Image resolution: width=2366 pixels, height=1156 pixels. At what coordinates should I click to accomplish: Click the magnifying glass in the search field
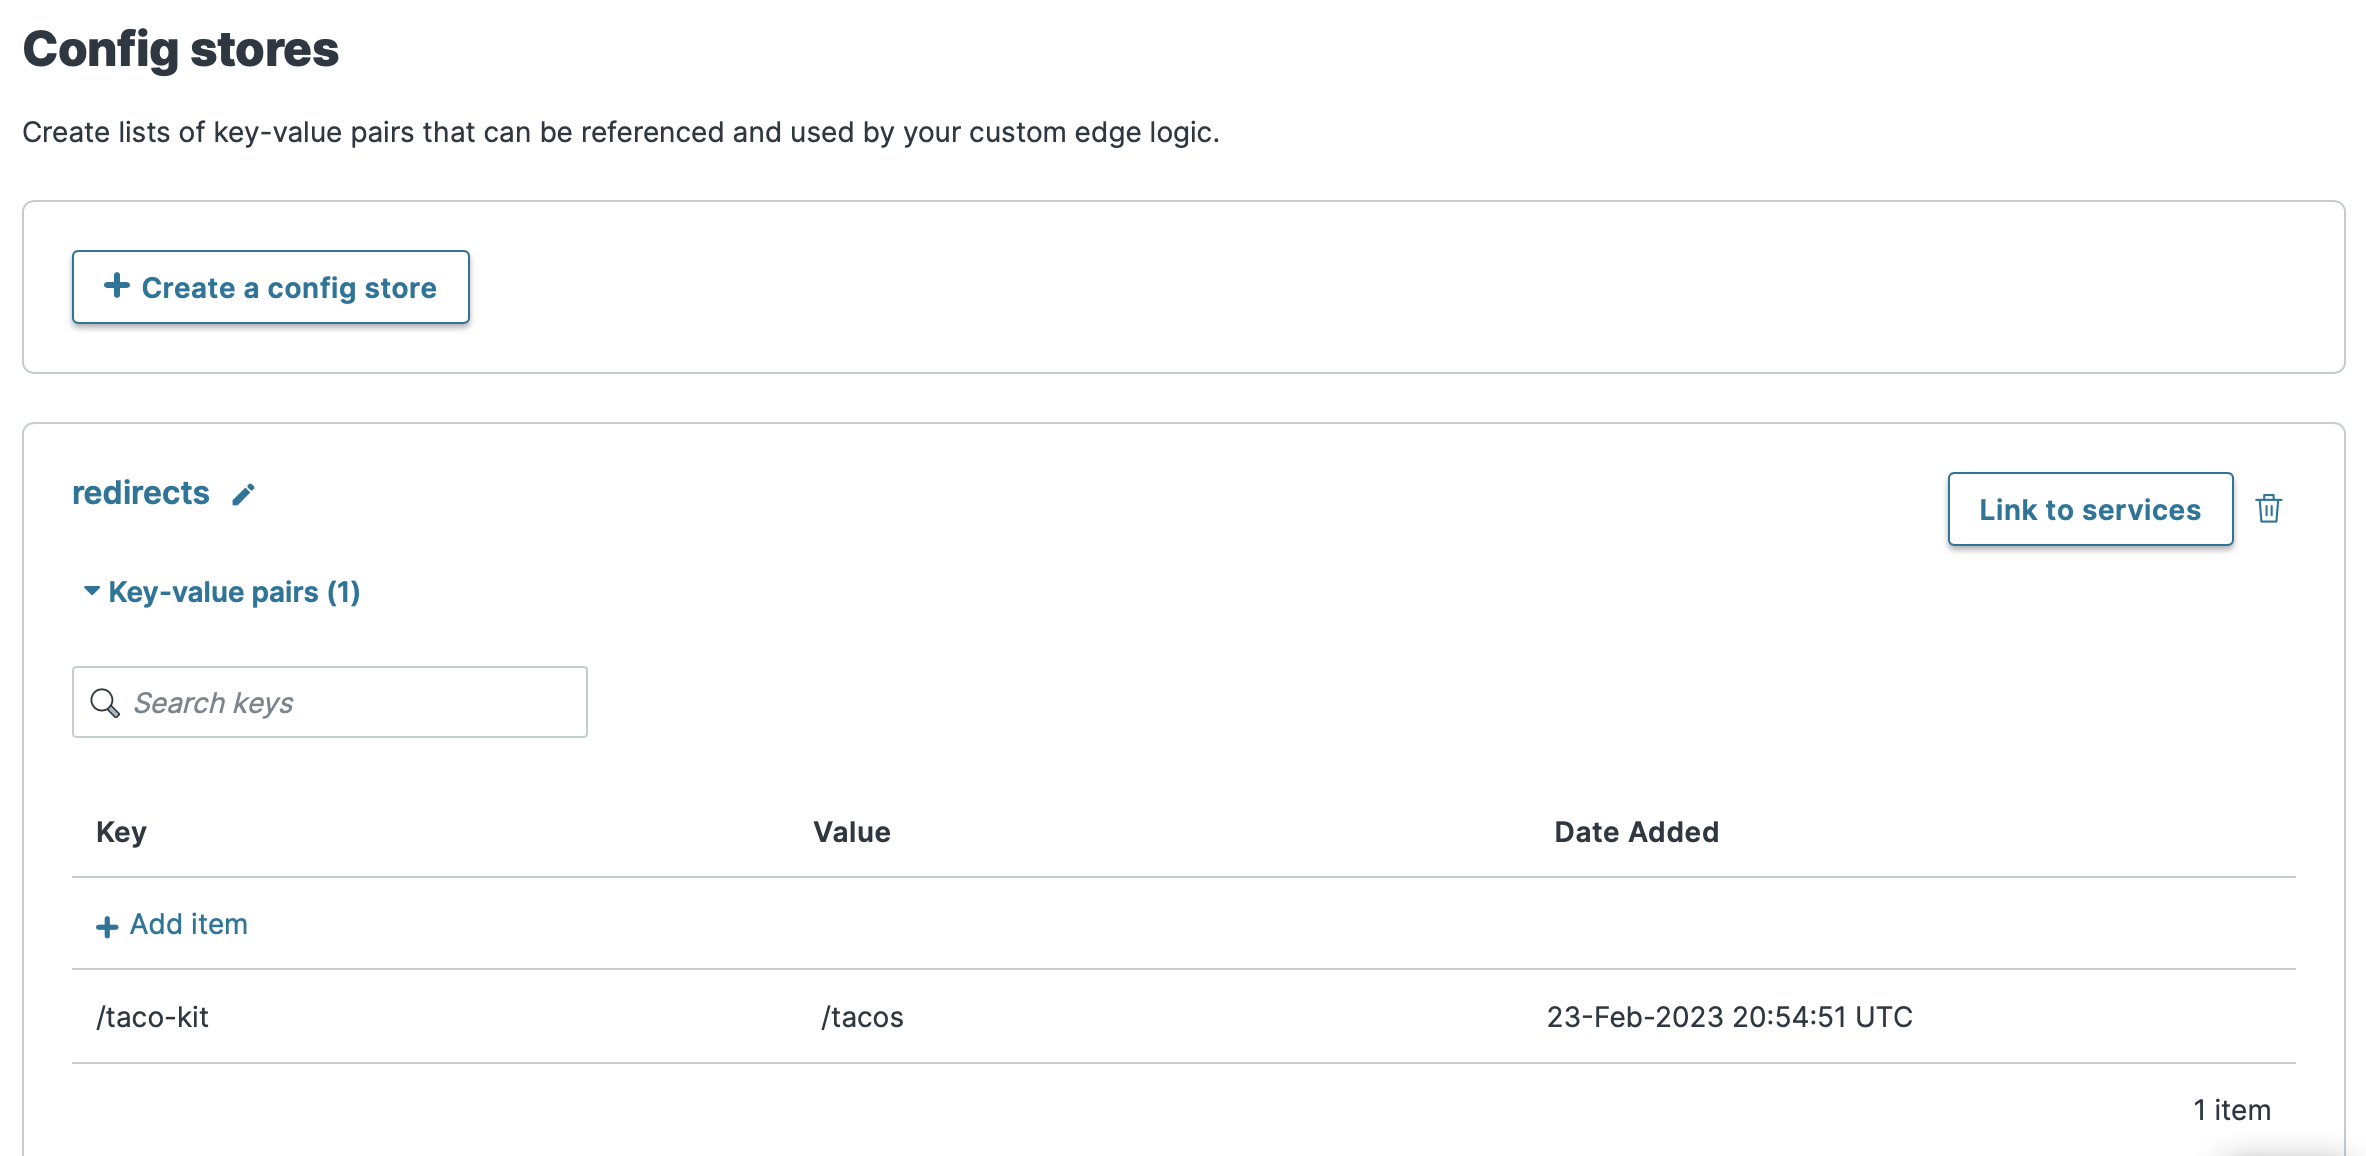(x=104, y=702)
